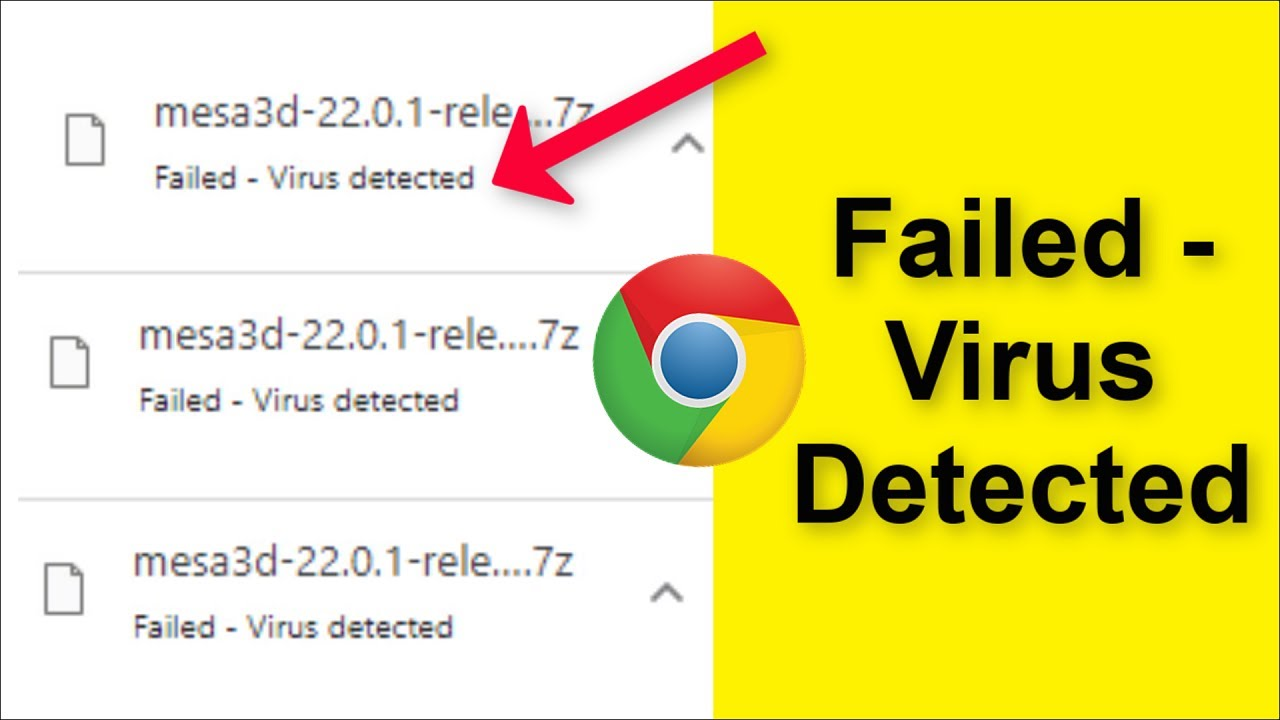The image size is (1280, 720).
Task: Click the yellow segment of the Chrome logo
Action: [752, 400]
